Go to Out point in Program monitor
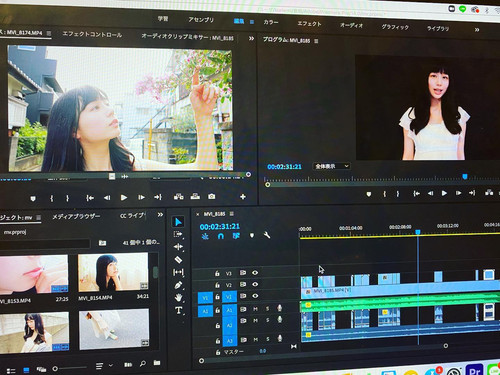 (x=472, y=193)
